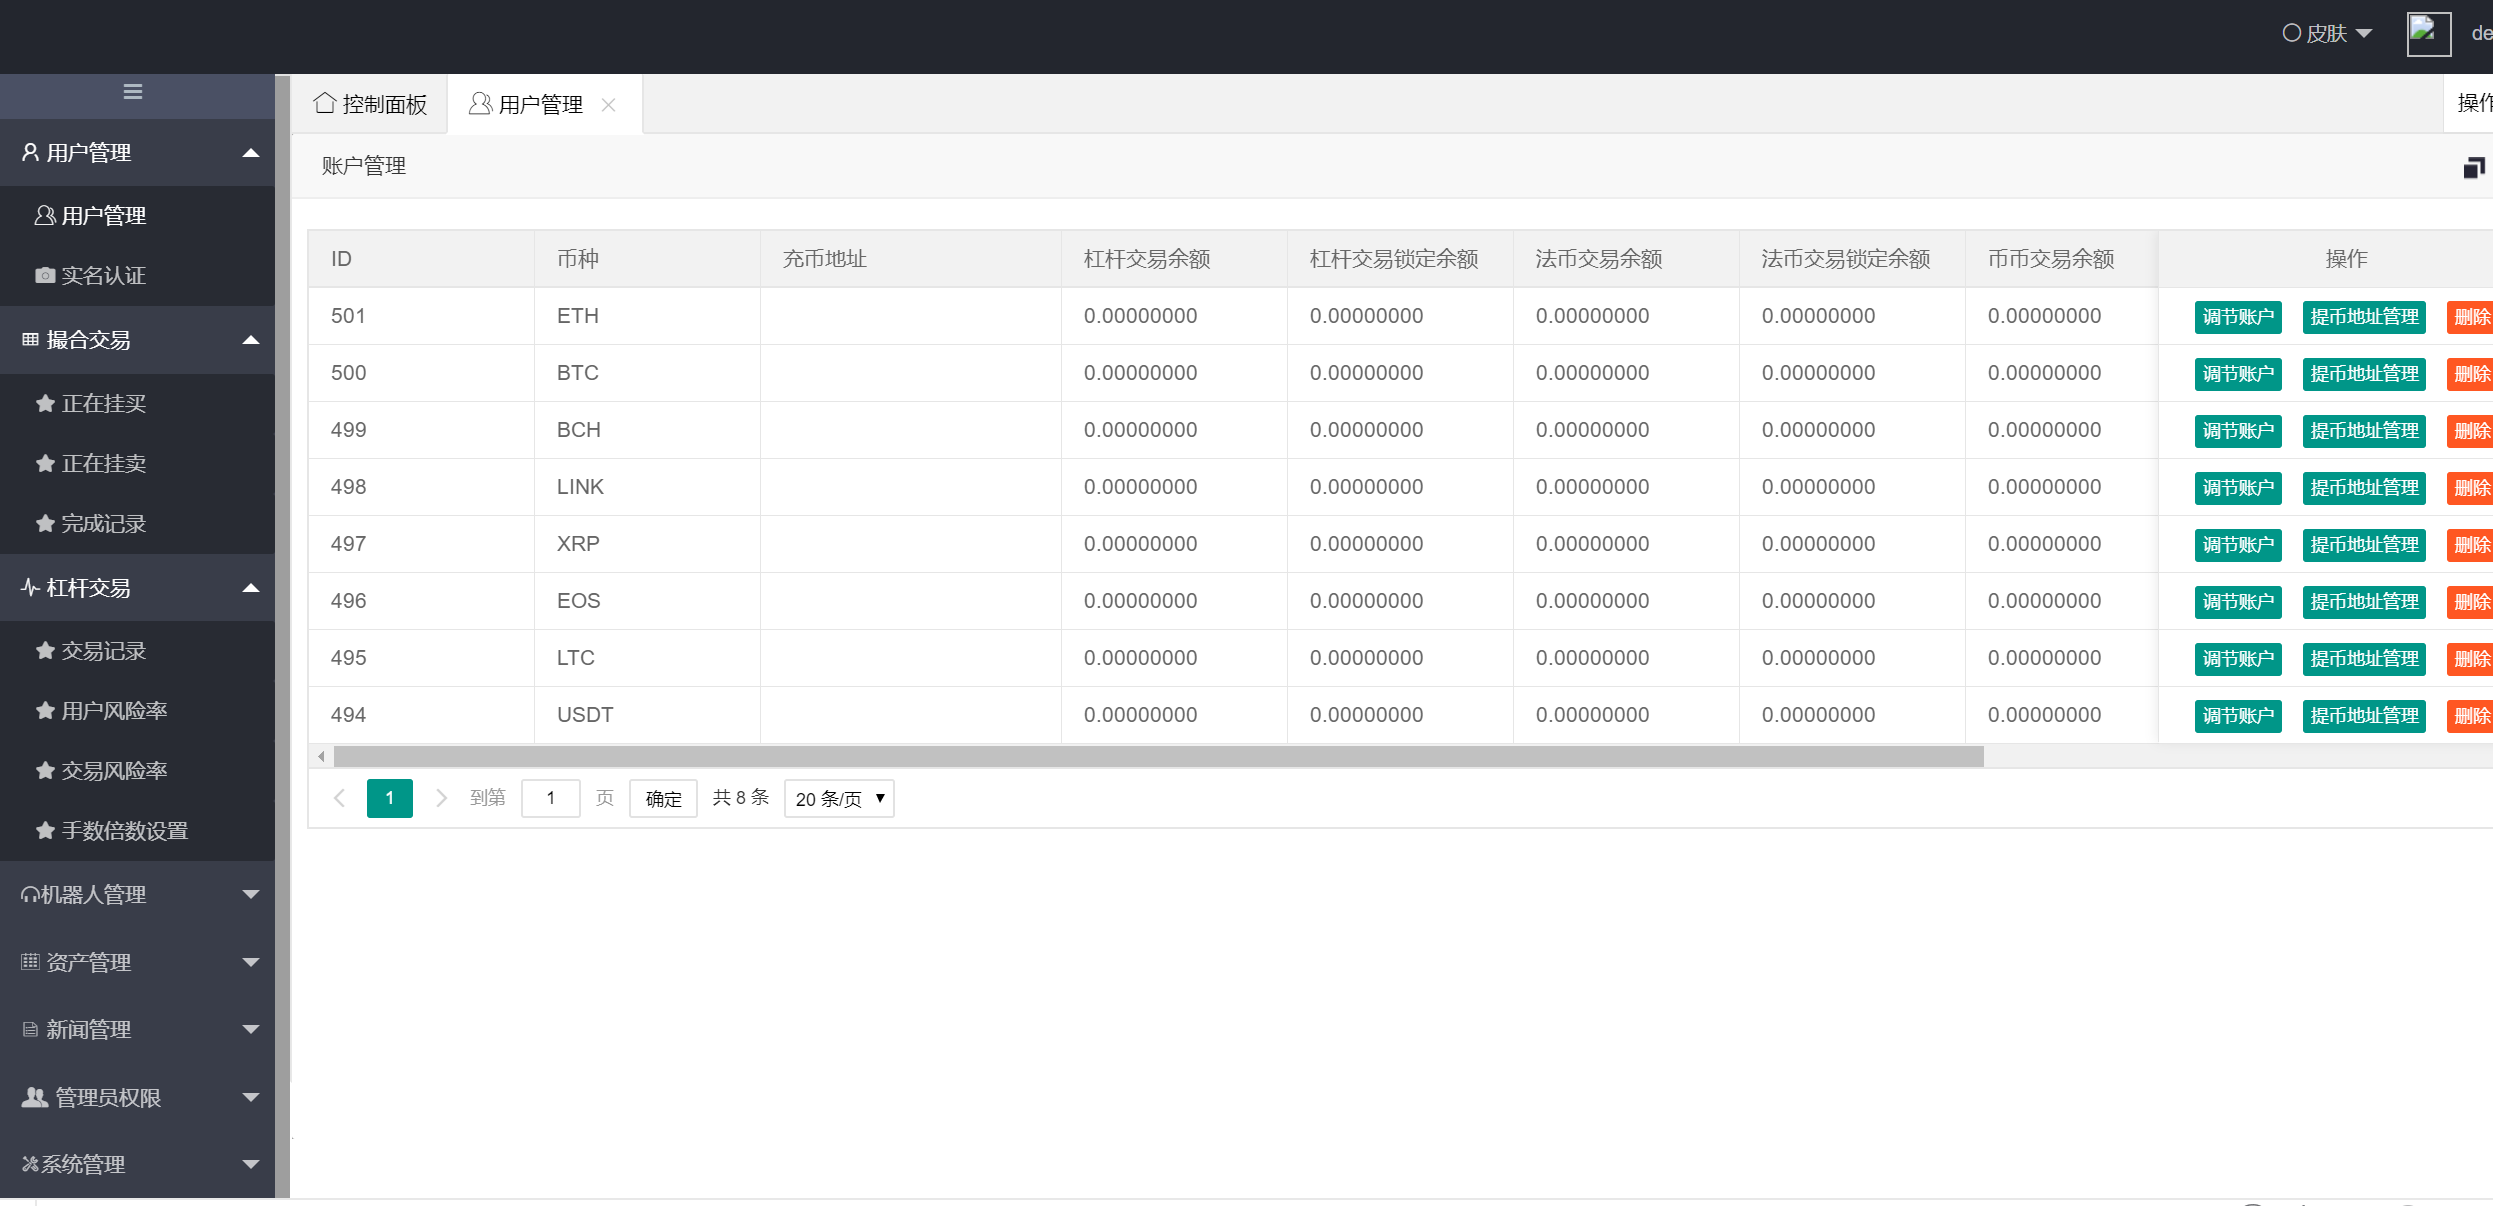
Task: Open 完成记录 in sidebar
Action: click(x=138, y=524)
